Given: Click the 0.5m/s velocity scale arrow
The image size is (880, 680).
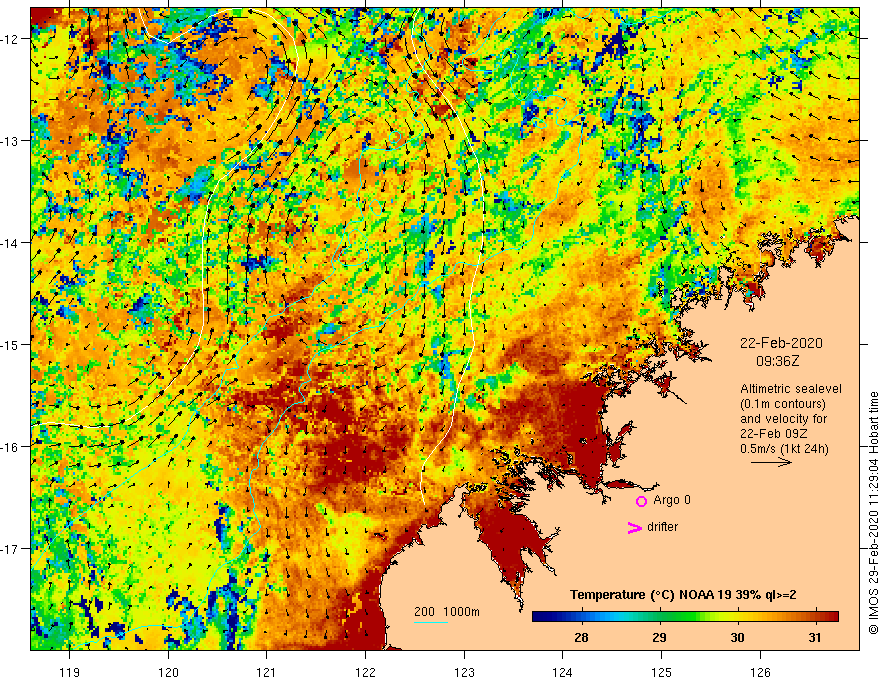Looking at the screenshot, I should click(x=771, y=462).
